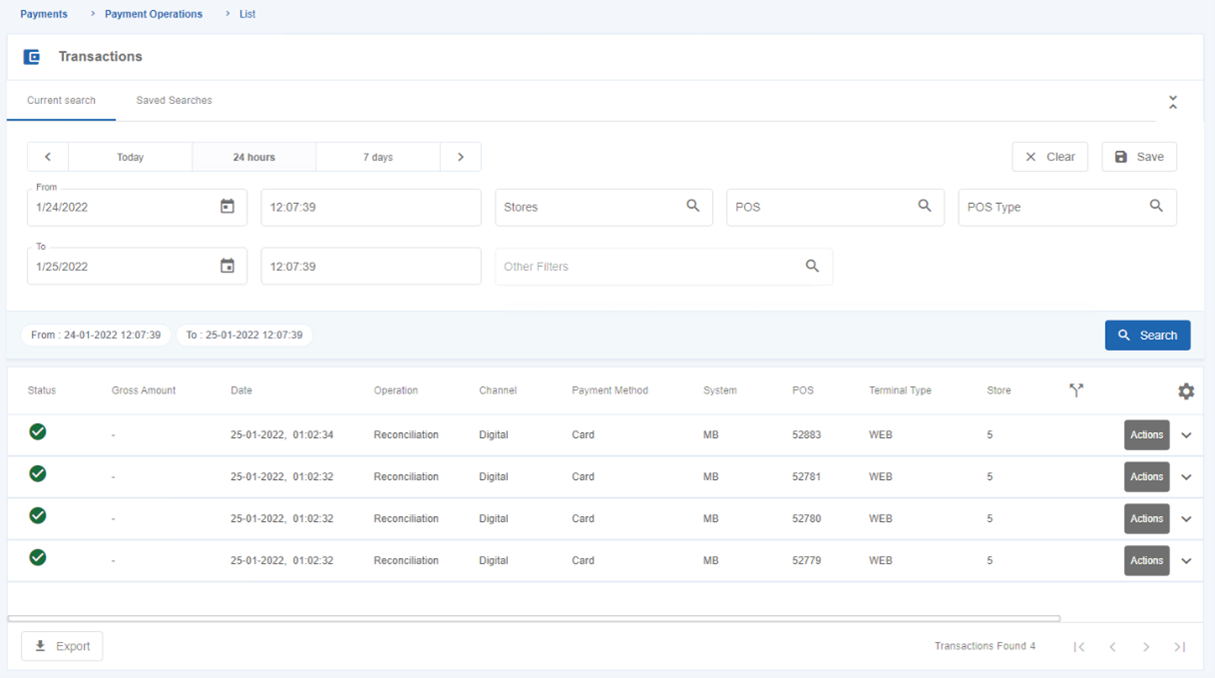Image resolution: width=1215 pixels, height=678 pixels.
Task: Click the POS Type search magnifier icon
Action: point(1156,206)
